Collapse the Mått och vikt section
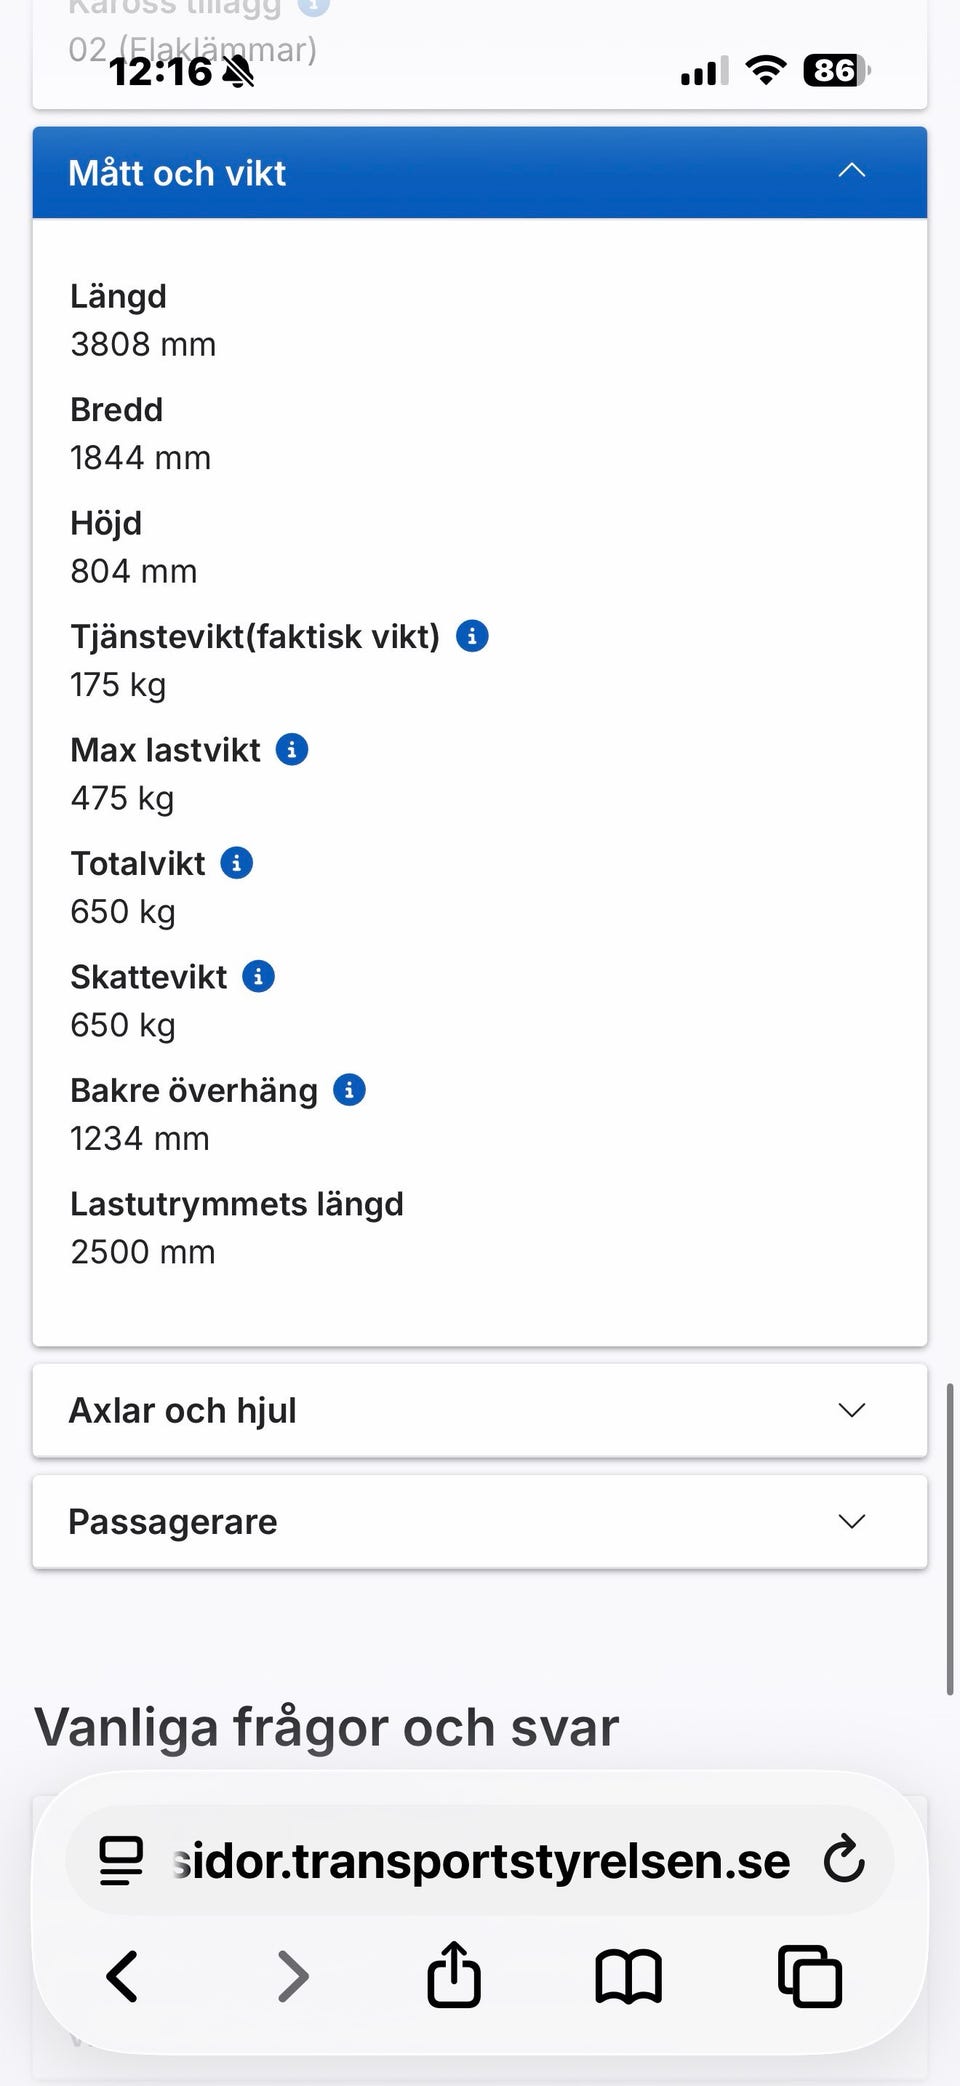The height and width of the screenshot is (2086, 960). (x=851, y=172)
